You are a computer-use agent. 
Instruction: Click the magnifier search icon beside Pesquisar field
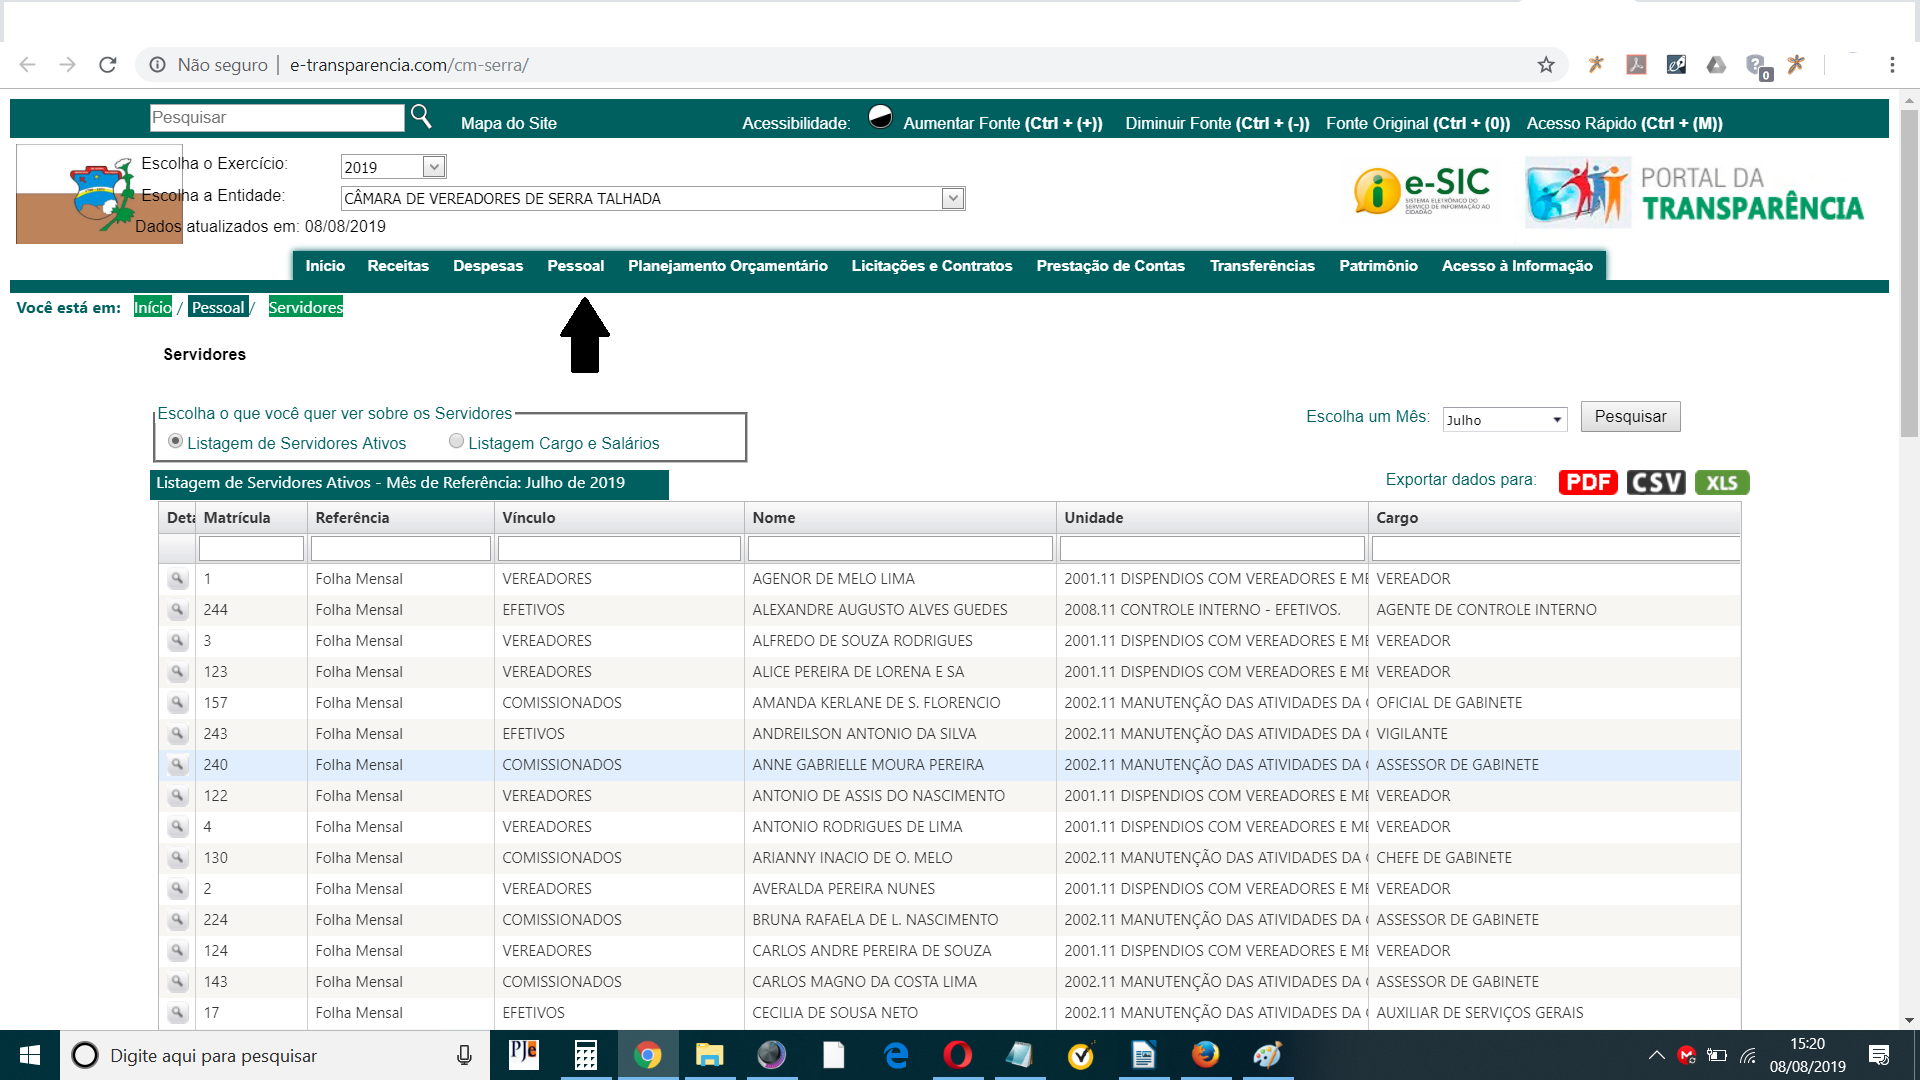[x=421, y=117]
